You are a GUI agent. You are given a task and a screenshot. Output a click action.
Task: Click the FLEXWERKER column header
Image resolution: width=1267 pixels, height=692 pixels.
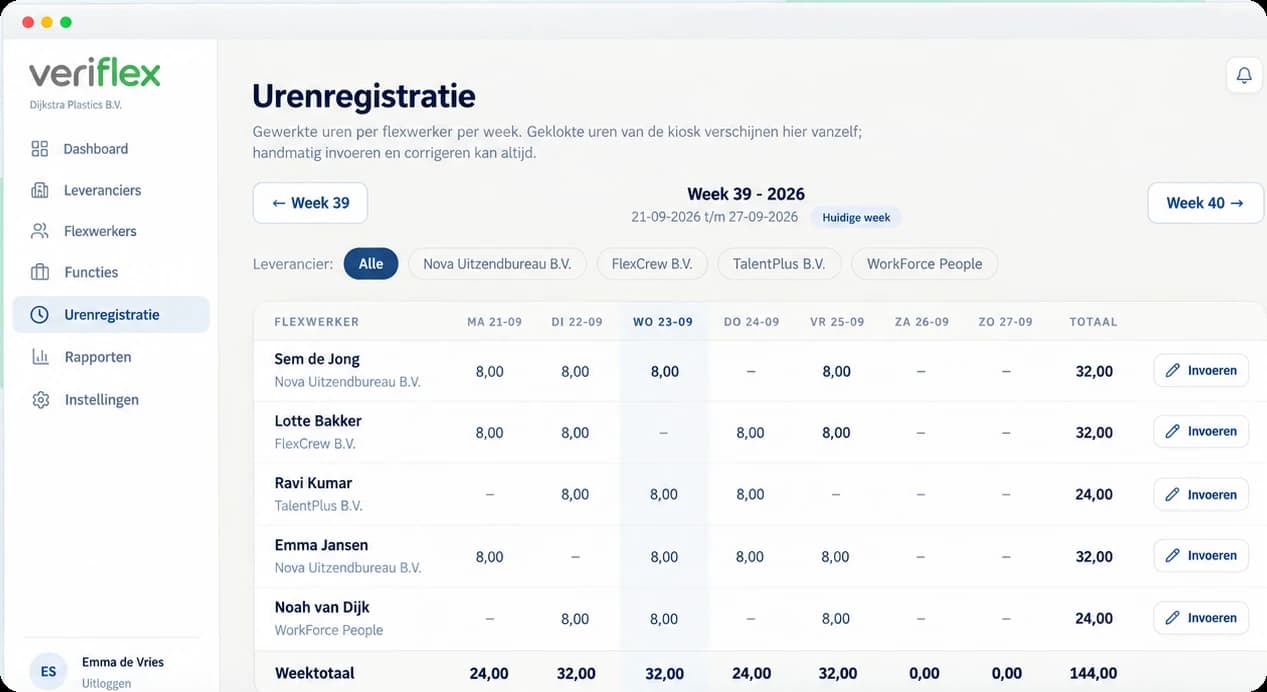[x=317, y=322]
